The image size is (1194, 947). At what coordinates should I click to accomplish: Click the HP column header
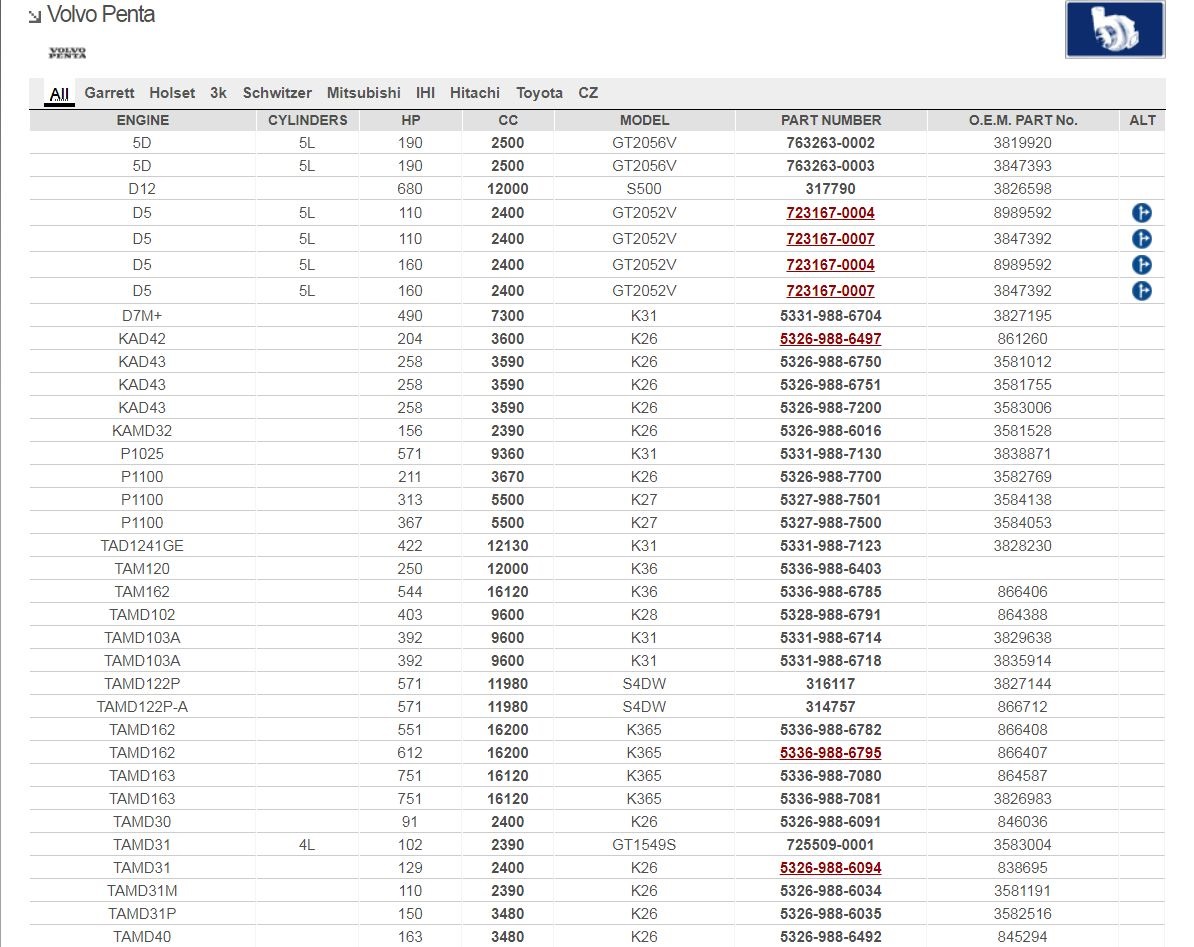[x=410, y=120]
